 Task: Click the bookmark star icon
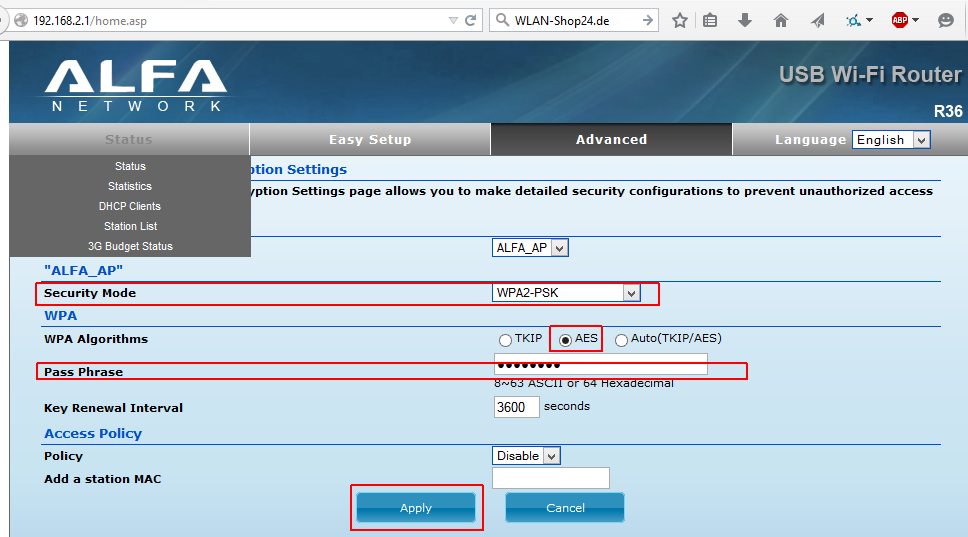click(x=680, y=20)
